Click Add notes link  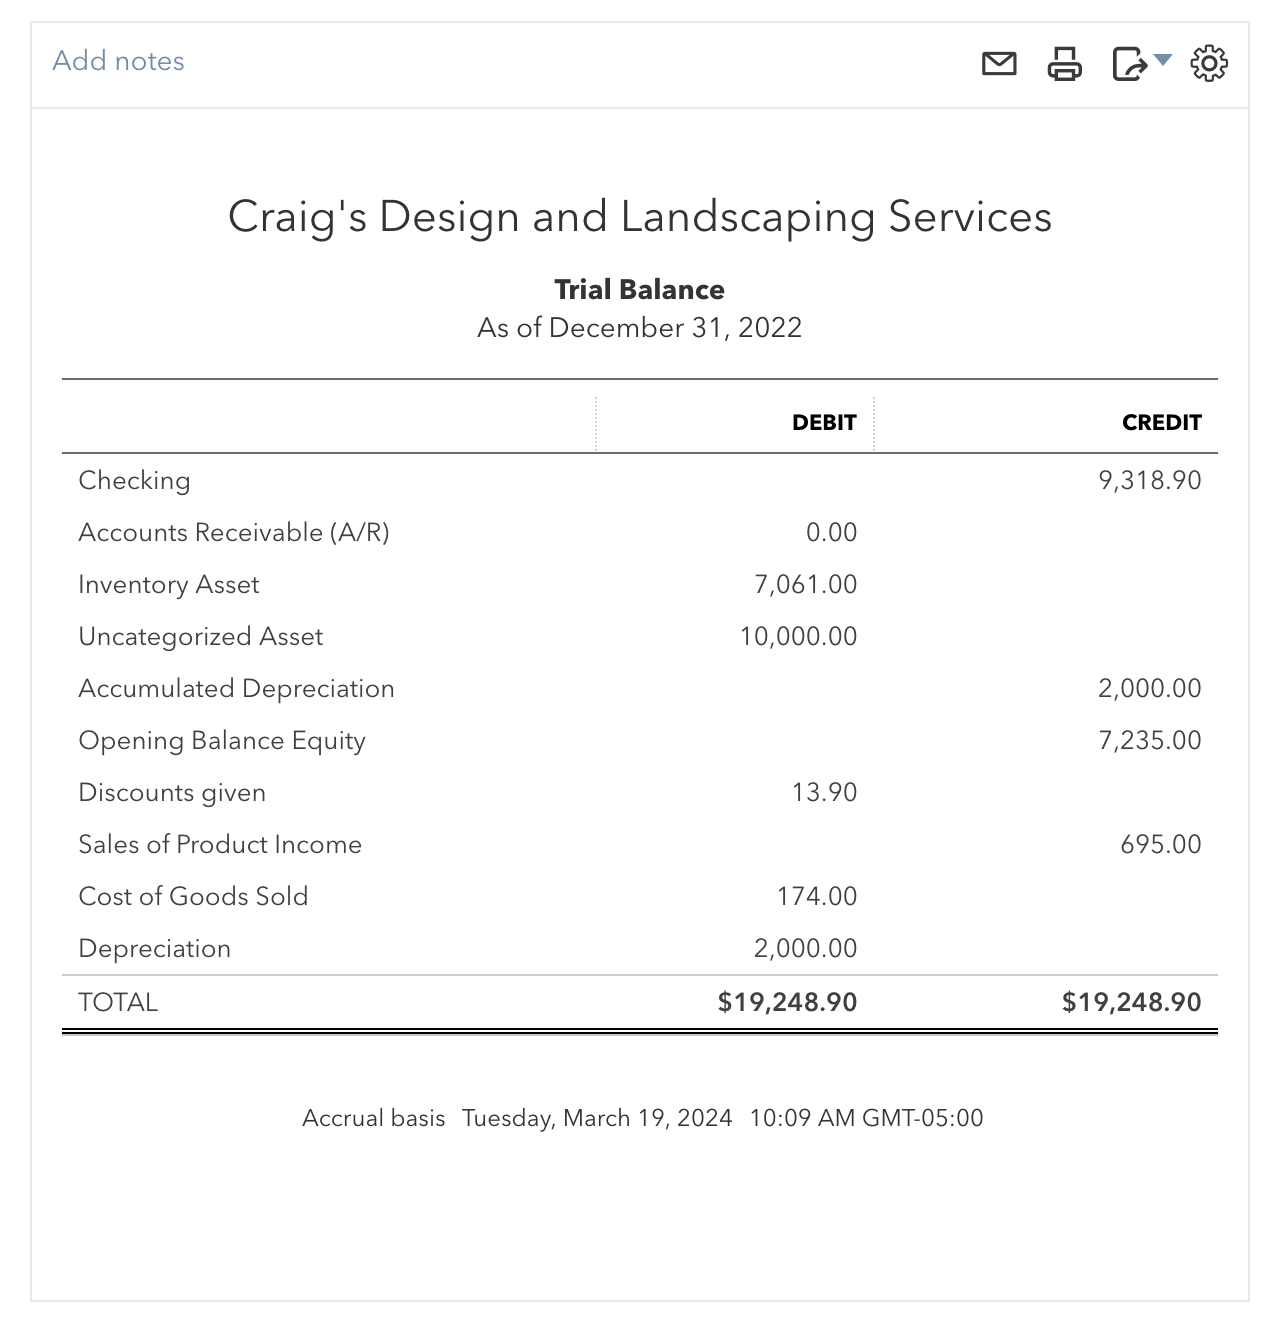click(x=118, y=61)
